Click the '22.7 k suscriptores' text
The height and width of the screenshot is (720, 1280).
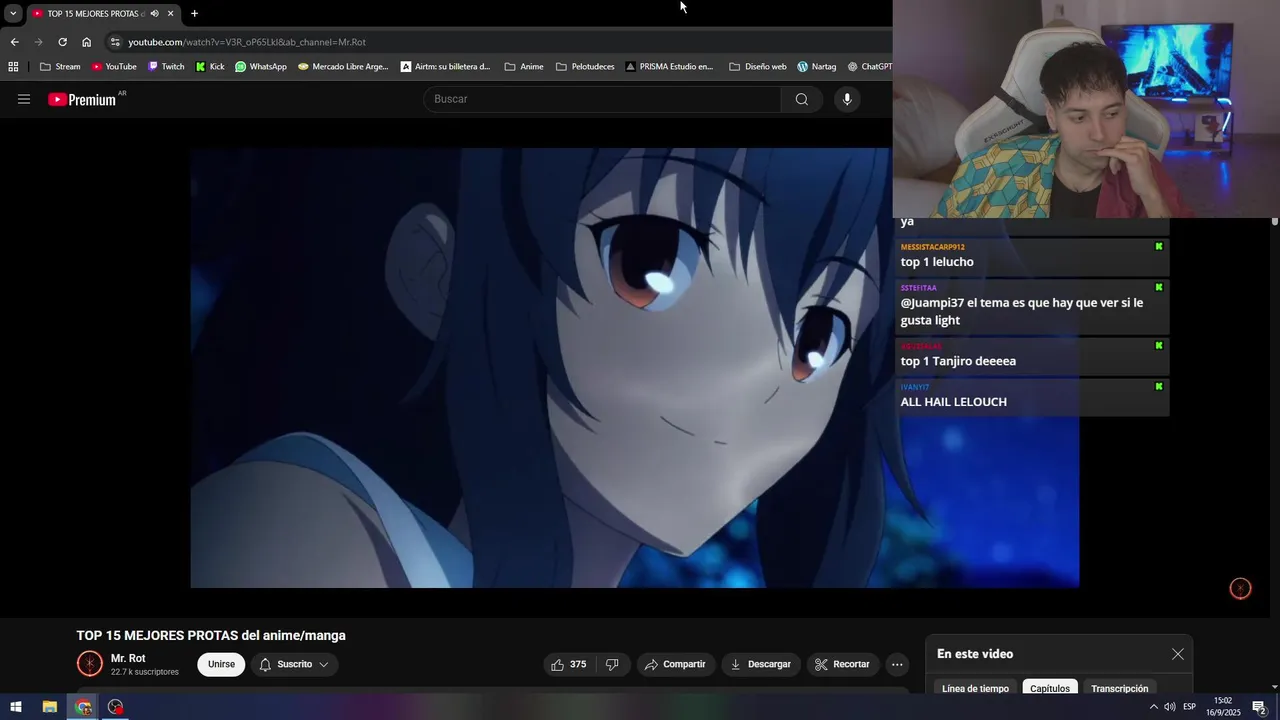point(145,672)
